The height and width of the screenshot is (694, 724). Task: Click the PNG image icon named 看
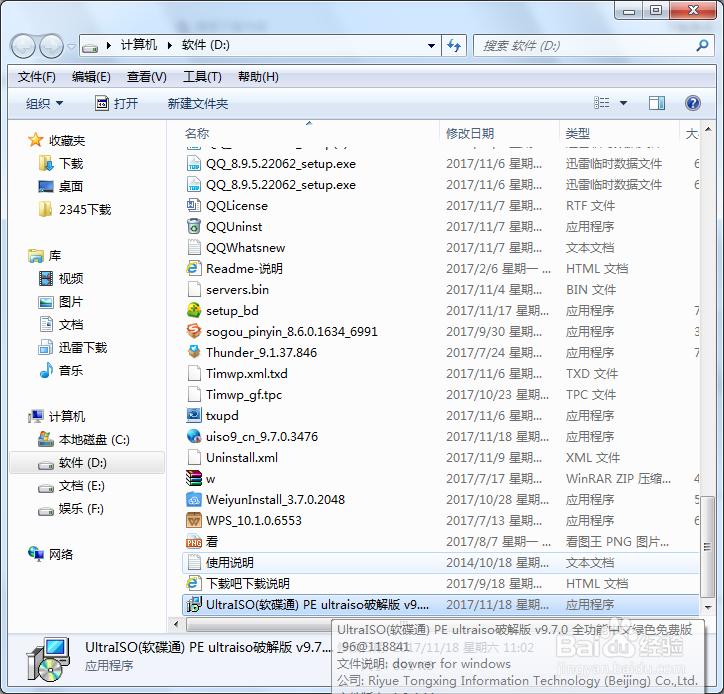click(x=193, y=542)
